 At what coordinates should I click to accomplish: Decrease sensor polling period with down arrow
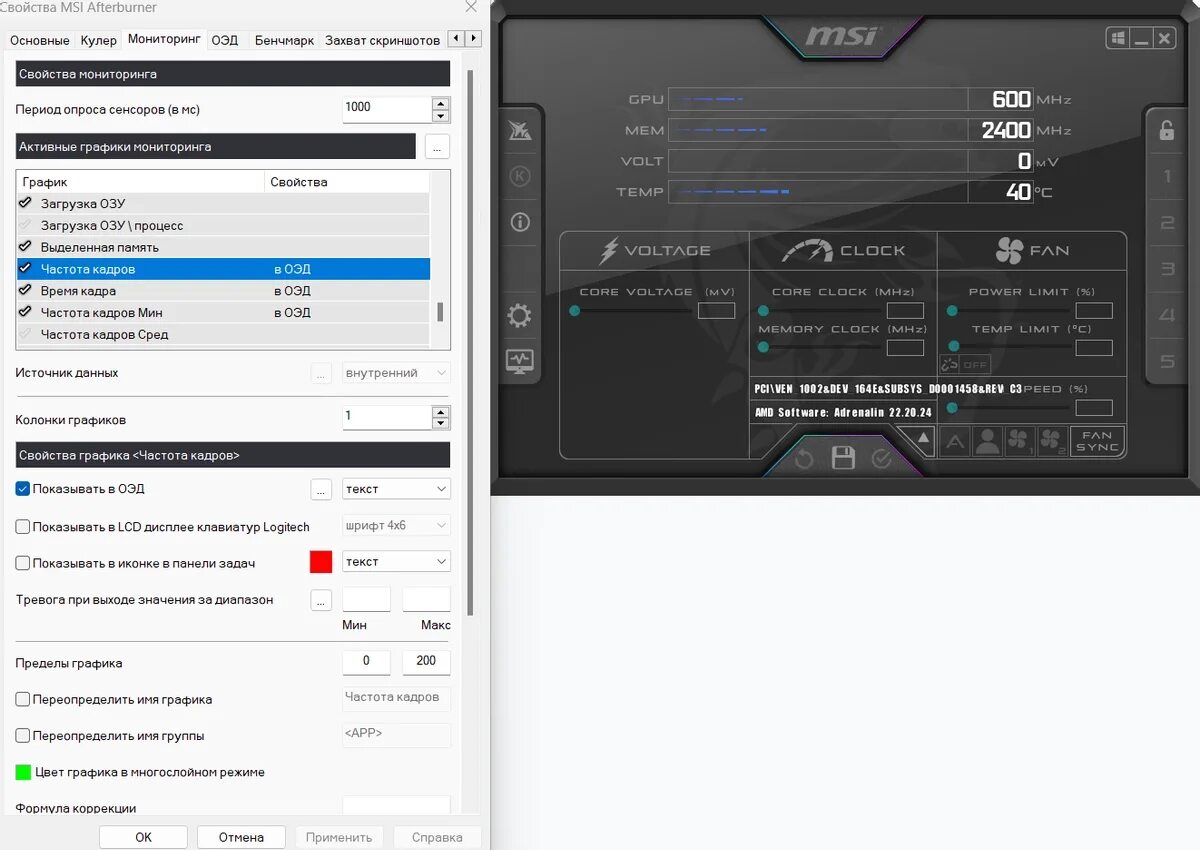[x=441, y=115]
